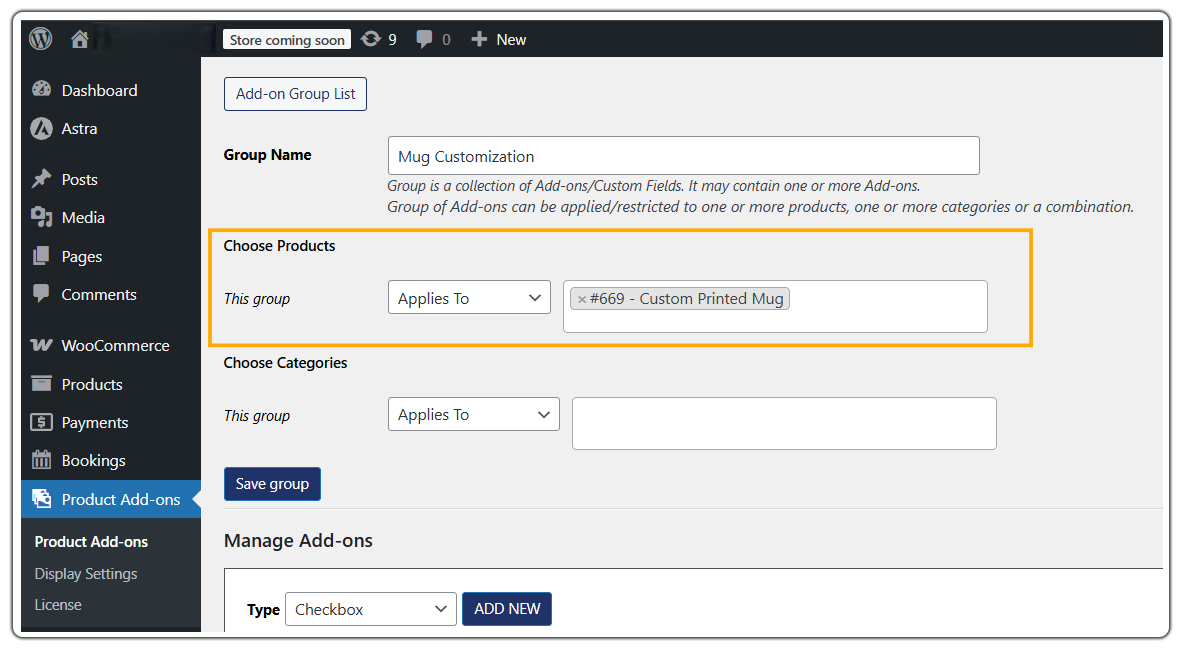Open Bookings using the calendar icon
Screen dimensions: 1182x648
(42, 460)
